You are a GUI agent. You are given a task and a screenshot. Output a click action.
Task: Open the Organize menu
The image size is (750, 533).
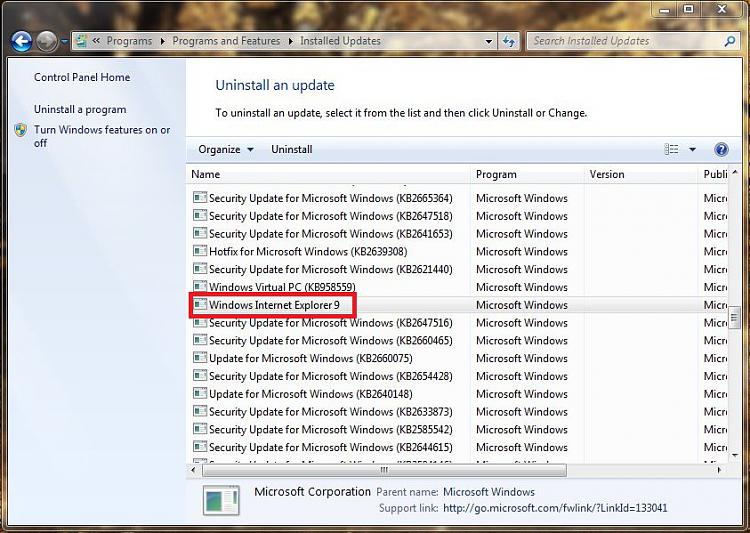pyautogui.click(x=225, y=149)
